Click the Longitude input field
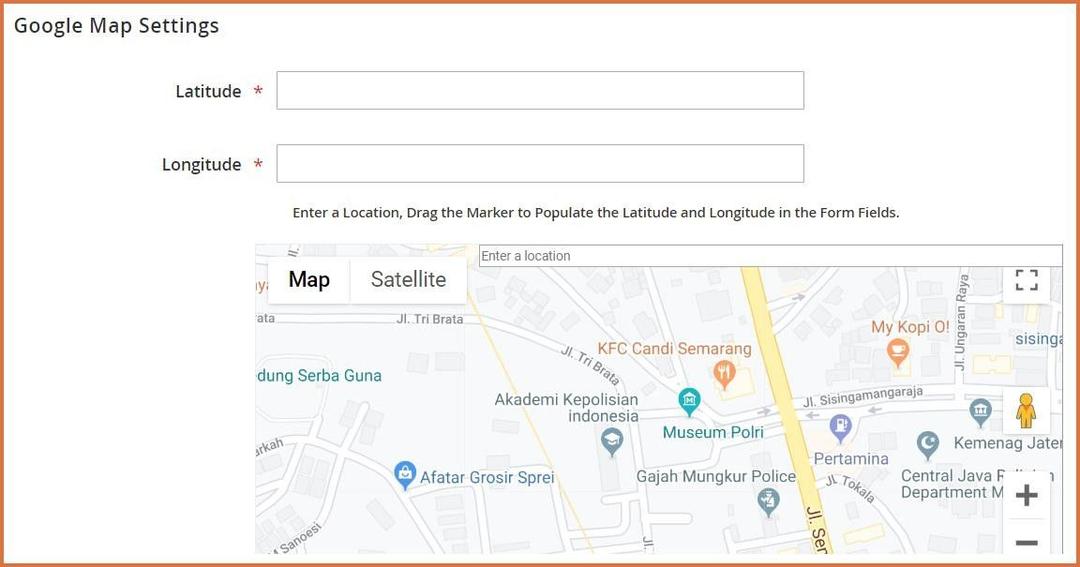Image resolution: width=1080 pixels, height=567 pixels. pyautogui.click(x=540, y=163)
